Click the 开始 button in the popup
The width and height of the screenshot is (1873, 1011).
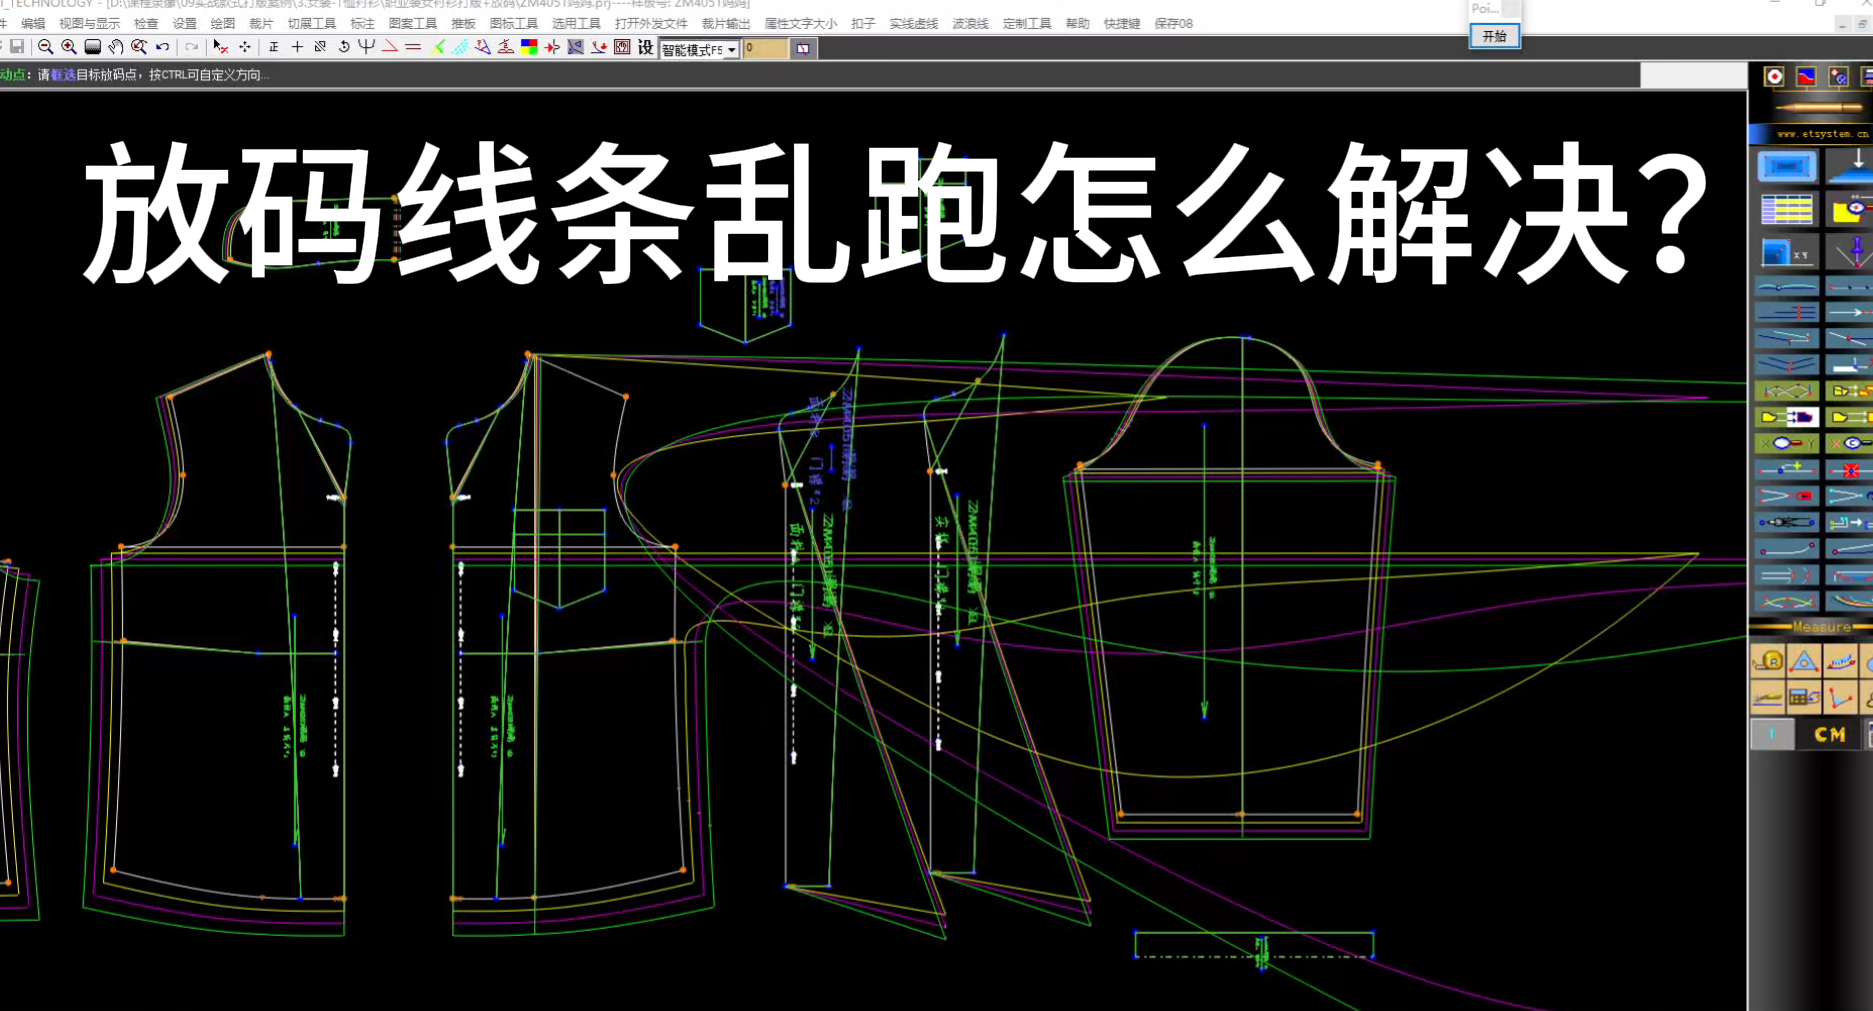coord(1494,35)
